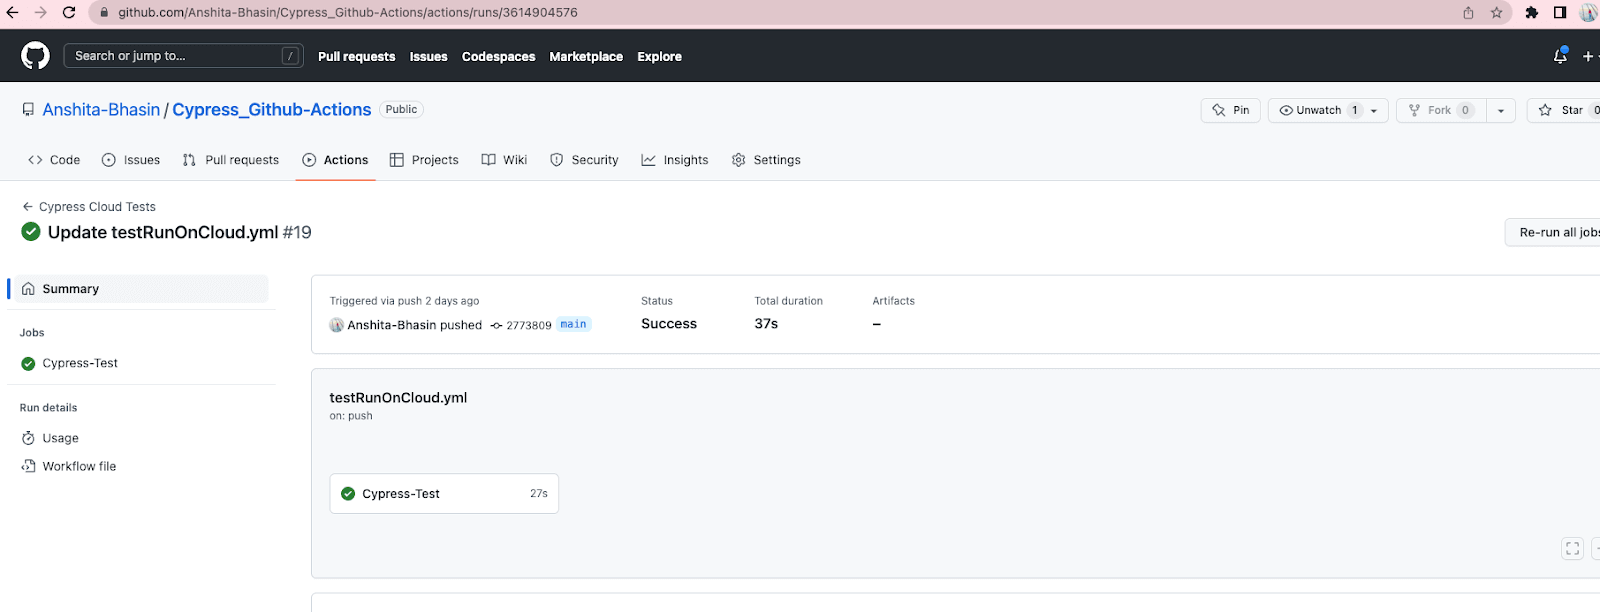The image size is (1600, 612).
Task: Click the back arrow to Cypress Cloud Tests
Action: click(28, 207)
